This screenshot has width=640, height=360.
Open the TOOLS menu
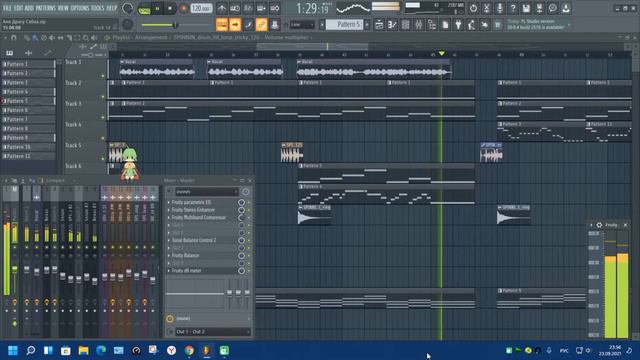coord(97,8)
